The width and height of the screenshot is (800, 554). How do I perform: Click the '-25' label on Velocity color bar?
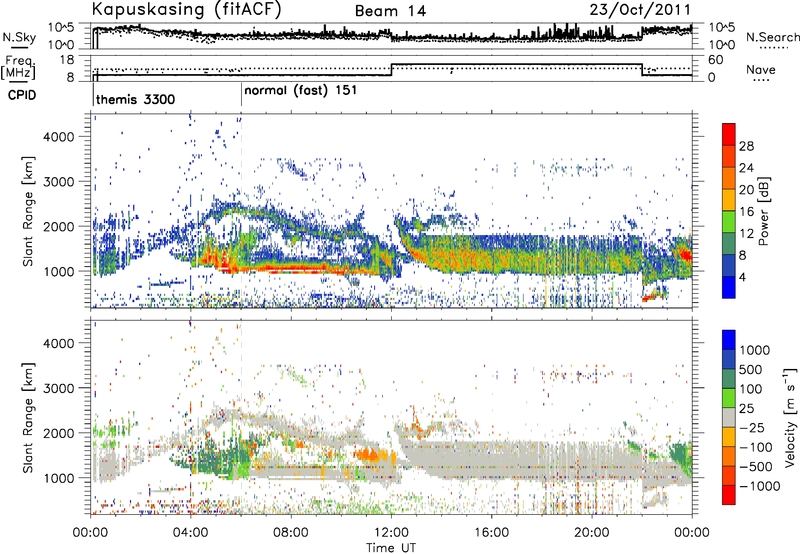(x=752, y=427)
